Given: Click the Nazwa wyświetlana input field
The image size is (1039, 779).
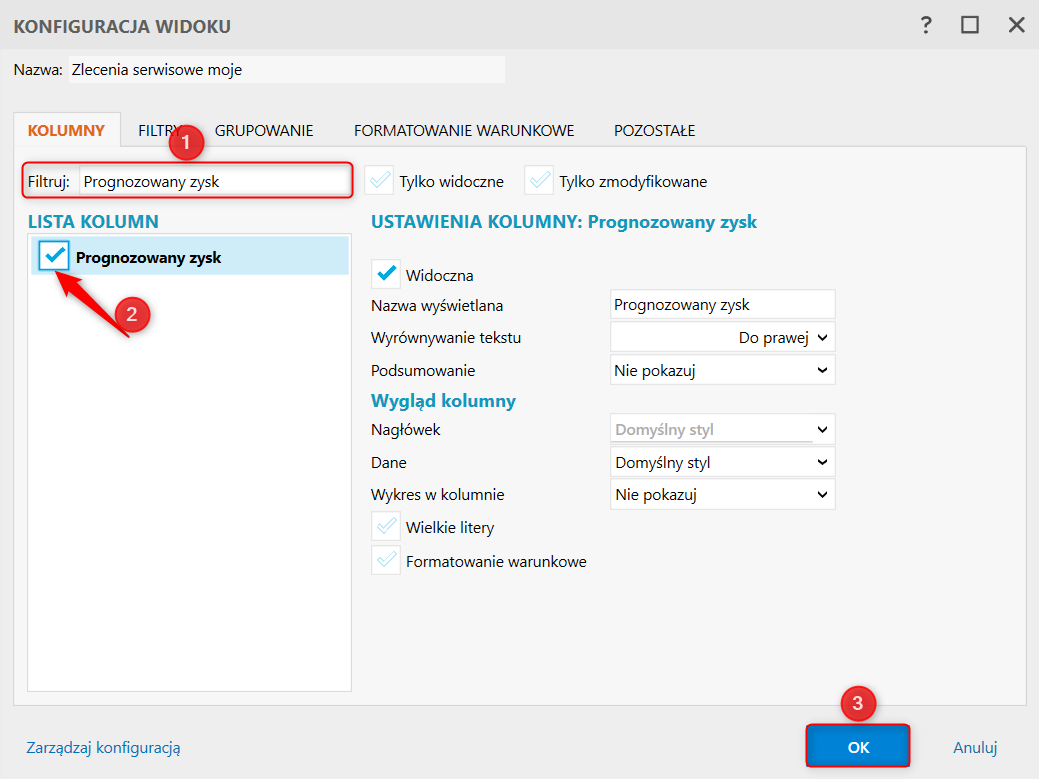Looking at the screenshot, I should coord(722,305).
